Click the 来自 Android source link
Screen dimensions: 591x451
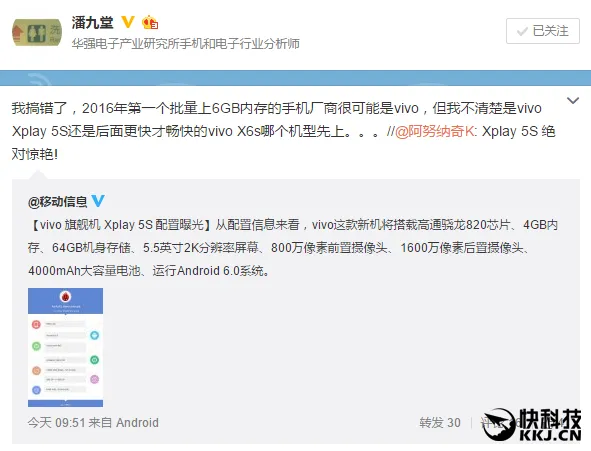pyautogui.click(x=123, y=423)
